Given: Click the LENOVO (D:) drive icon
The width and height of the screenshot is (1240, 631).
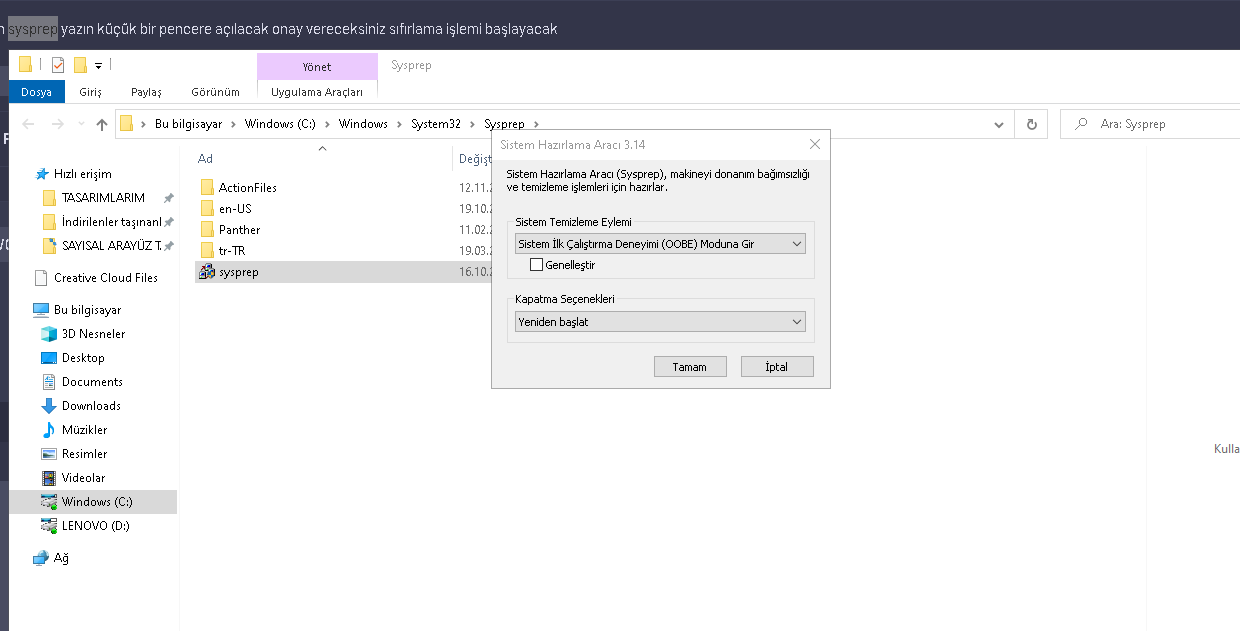Looking at the screenshot, I should coord(49,526).
